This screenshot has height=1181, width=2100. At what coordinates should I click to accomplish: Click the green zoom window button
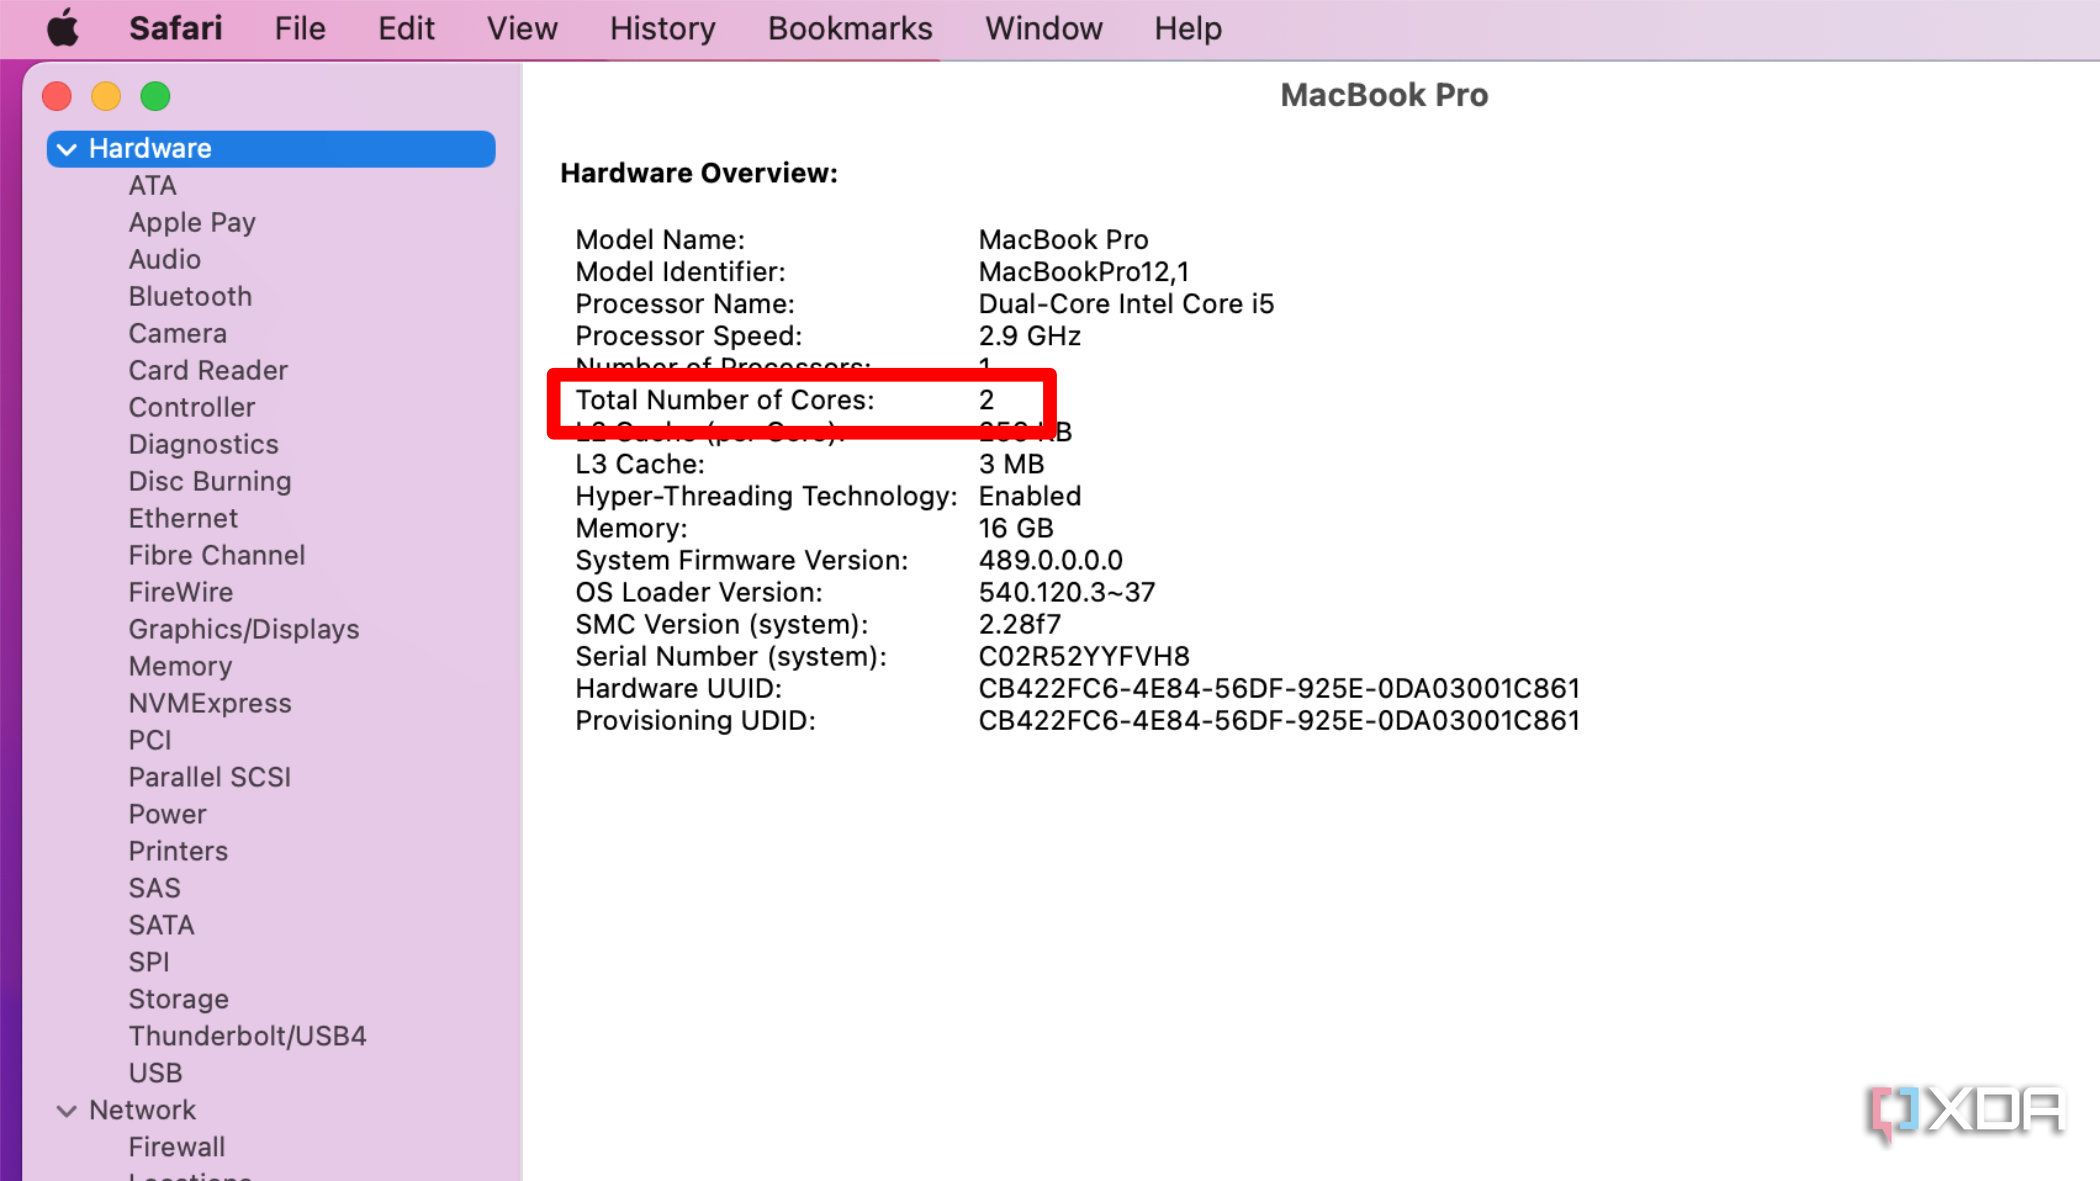pyautogui.click(x=155, y=96)
